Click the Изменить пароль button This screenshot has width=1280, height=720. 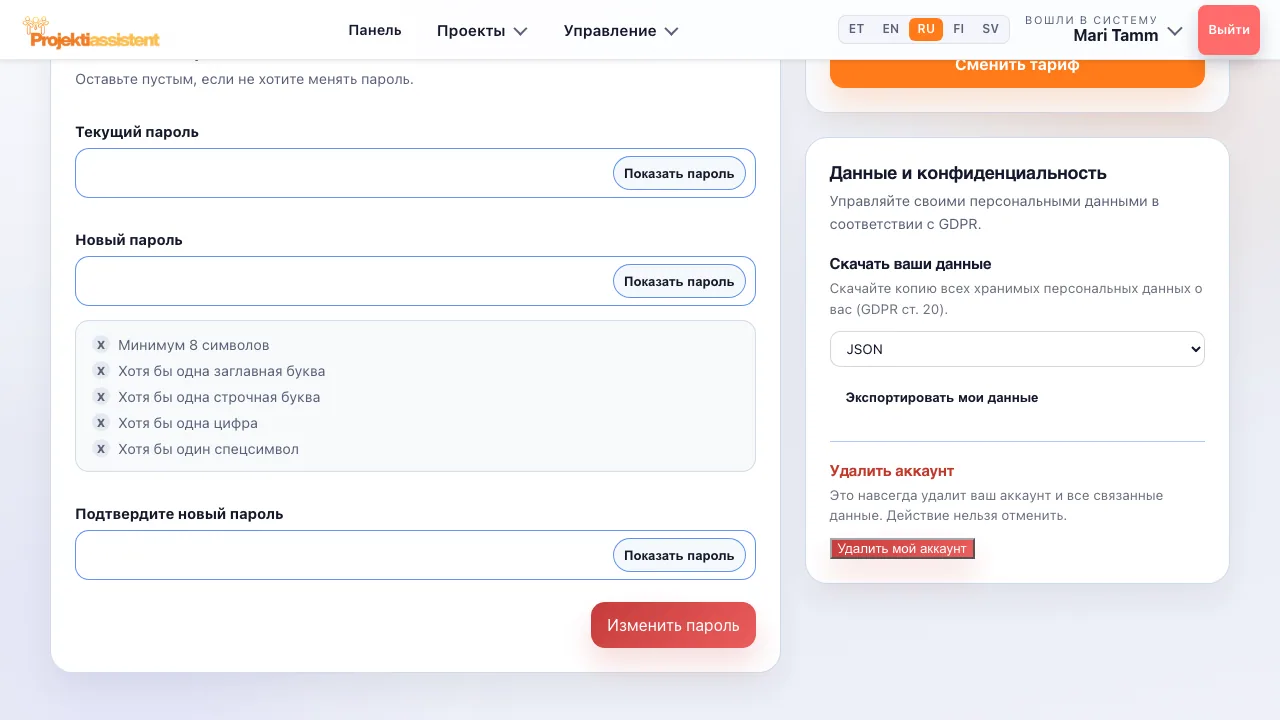coord(673,625)
